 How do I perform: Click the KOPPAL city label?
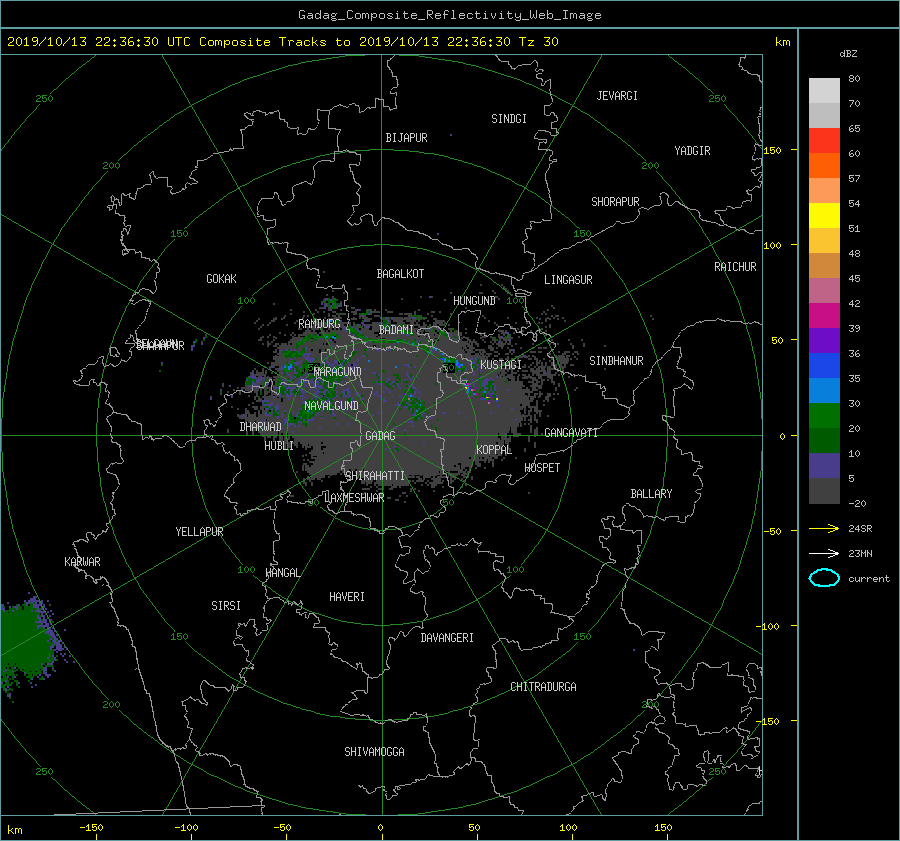point(494,450)
